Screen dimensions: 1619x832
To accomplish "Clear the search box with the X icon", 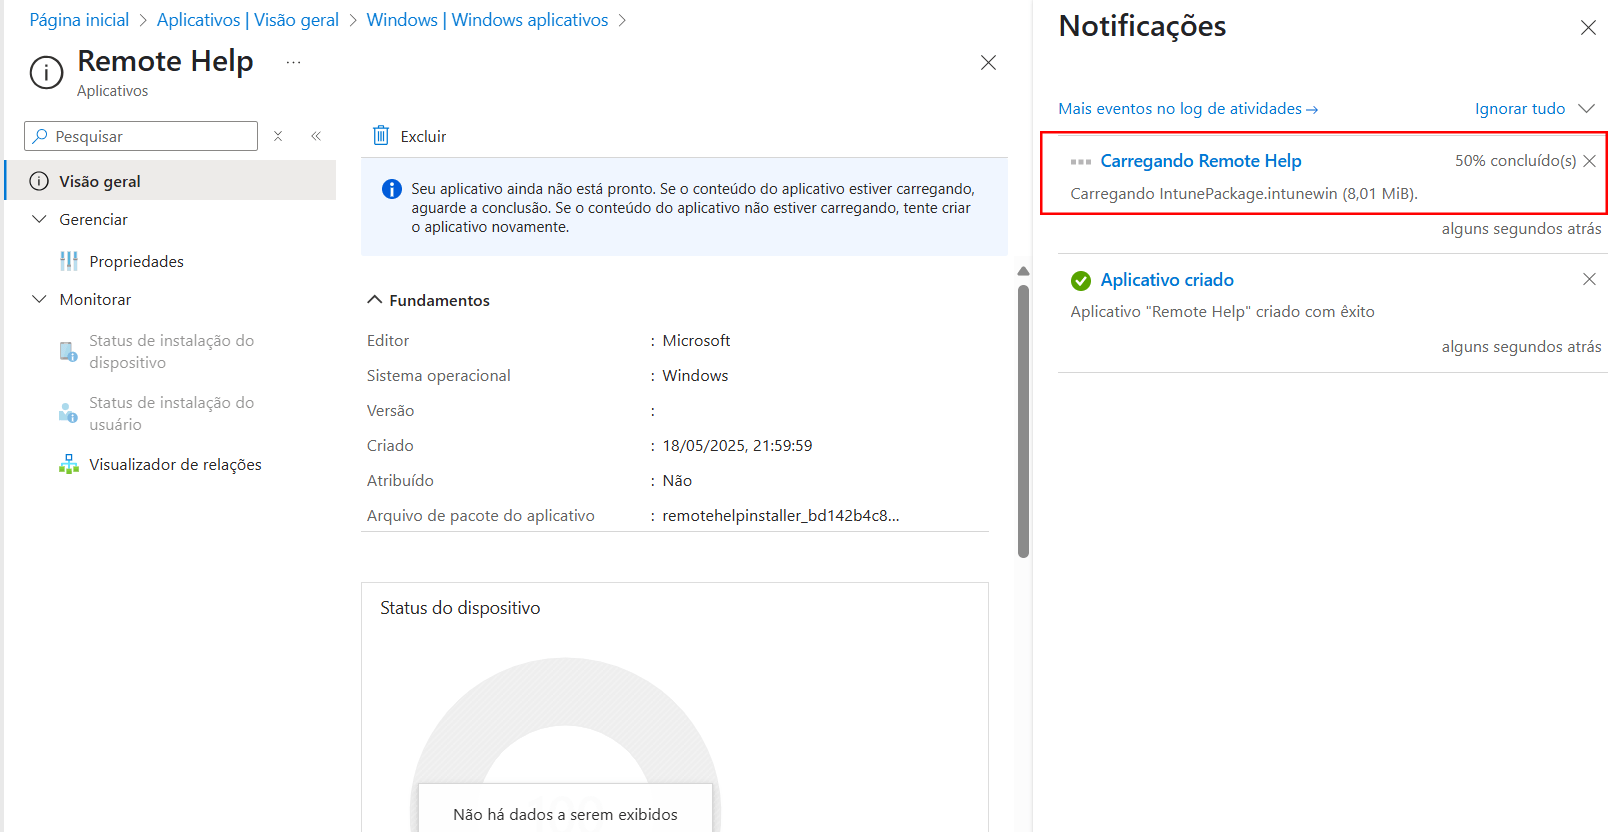I will pos(278,136).
